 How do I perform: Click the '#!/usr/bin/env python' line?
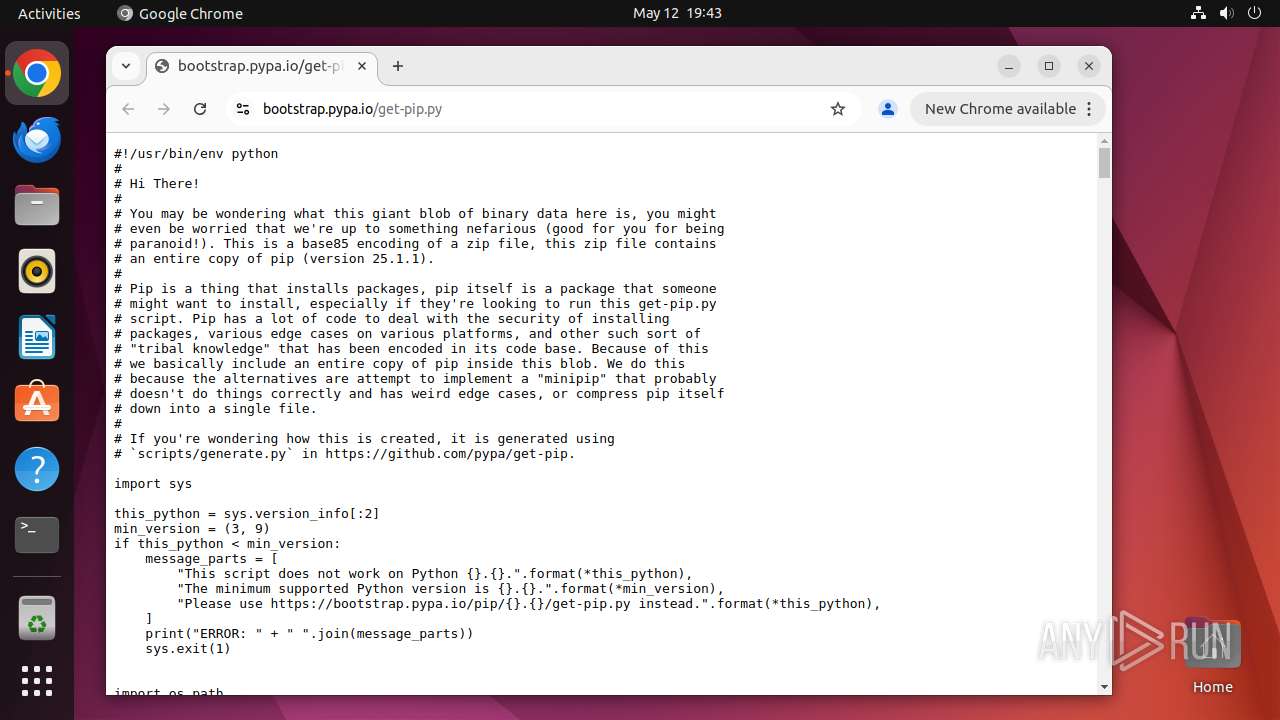(196, 154)
